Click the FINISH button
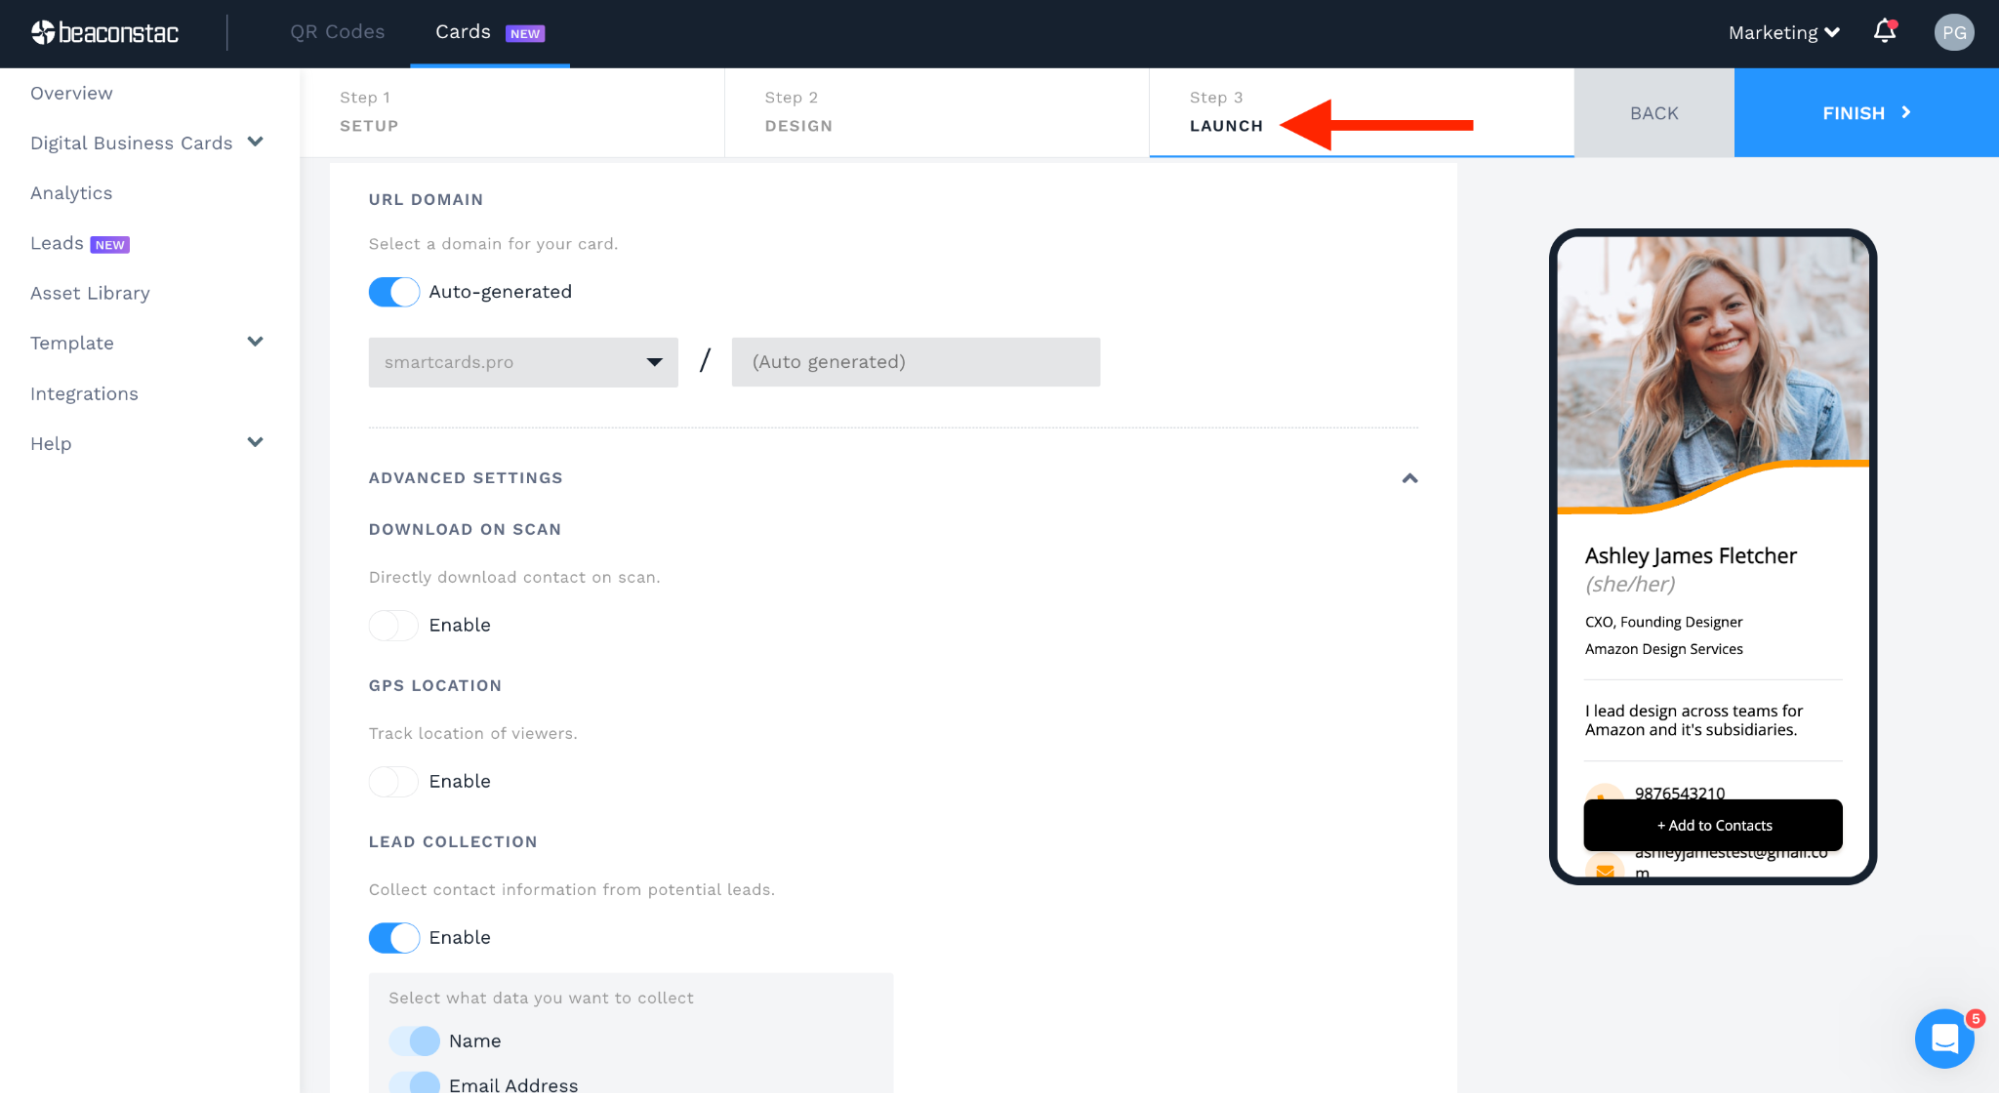1999x1094 pixels. 1866,113
